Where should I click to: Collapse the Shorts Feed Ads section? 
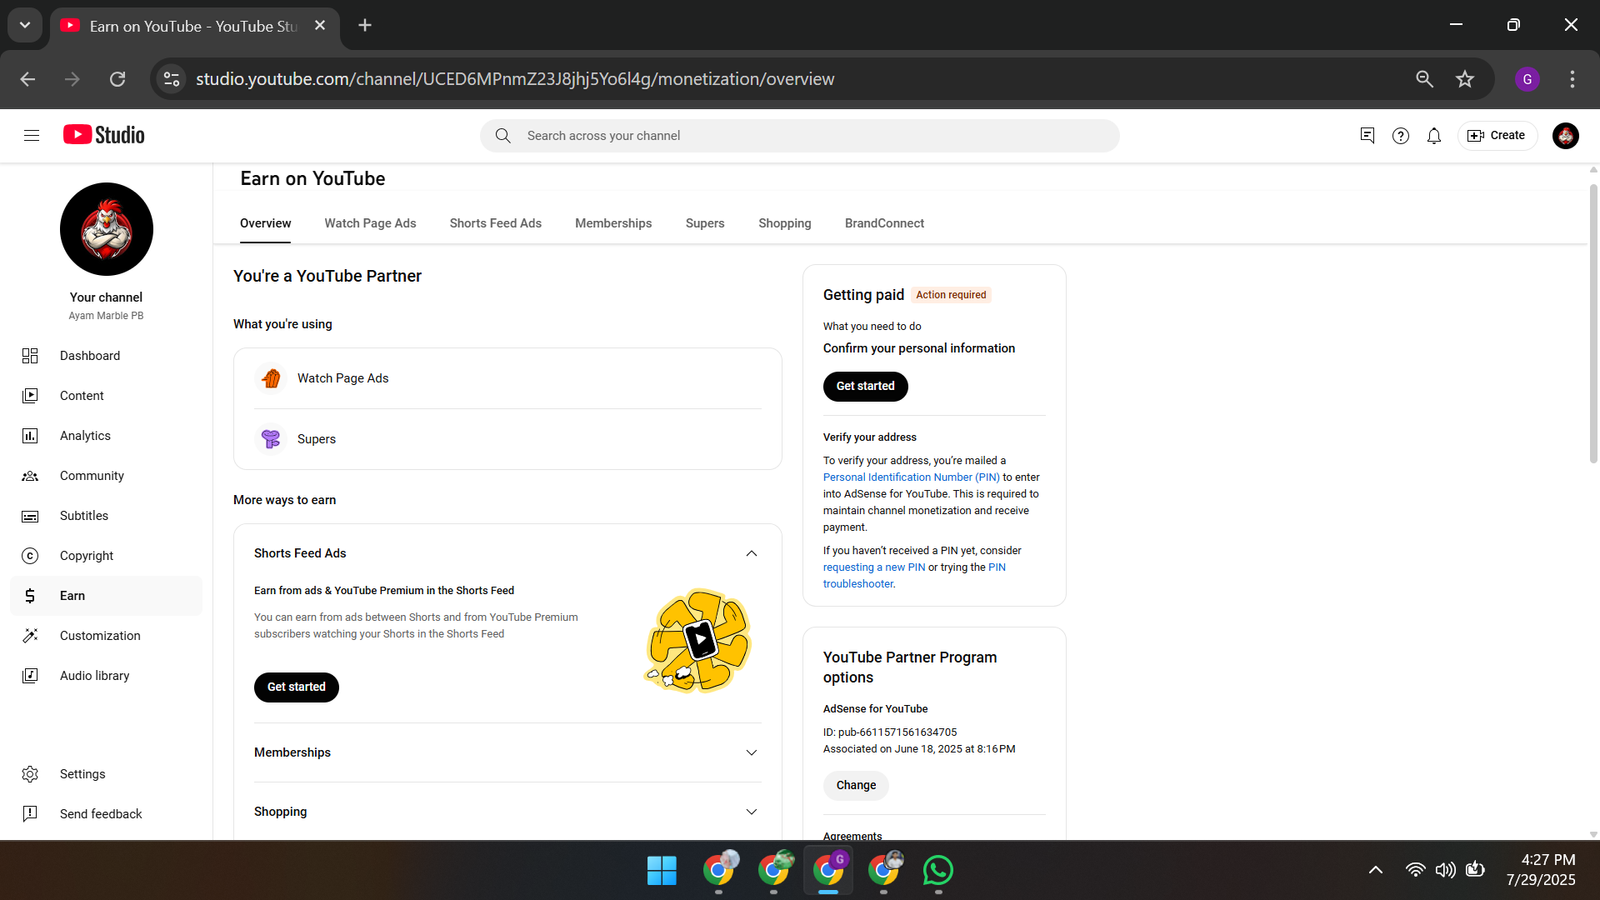[752, 554]
